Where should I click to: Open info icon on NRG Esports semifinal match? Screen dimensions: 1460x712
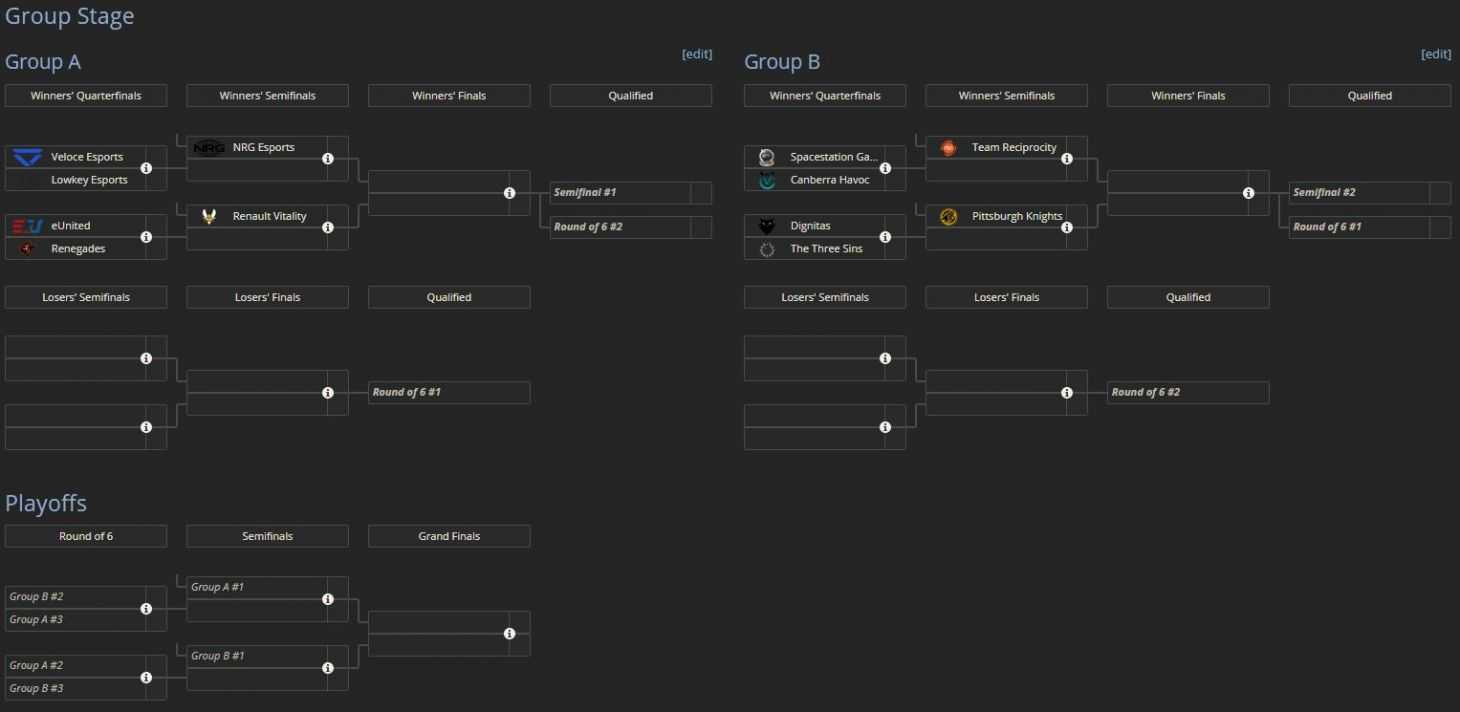(x=327, y=158)
